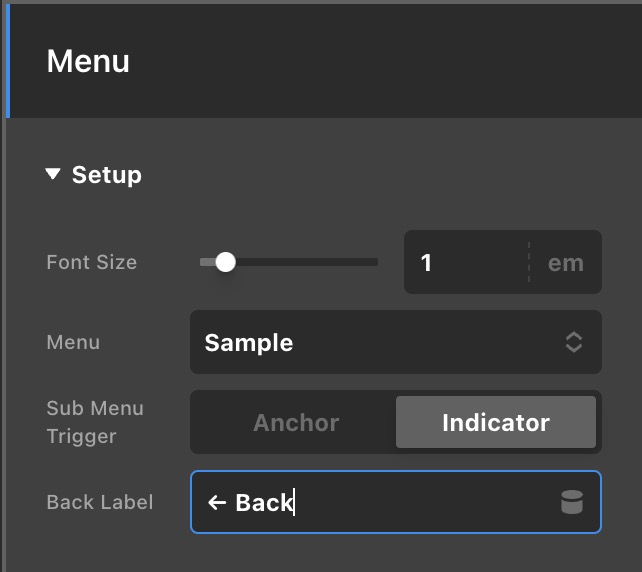642x572 pixels.
Task: Select Anchor as Sub Menu Trigger
Action: pos(296,422)
